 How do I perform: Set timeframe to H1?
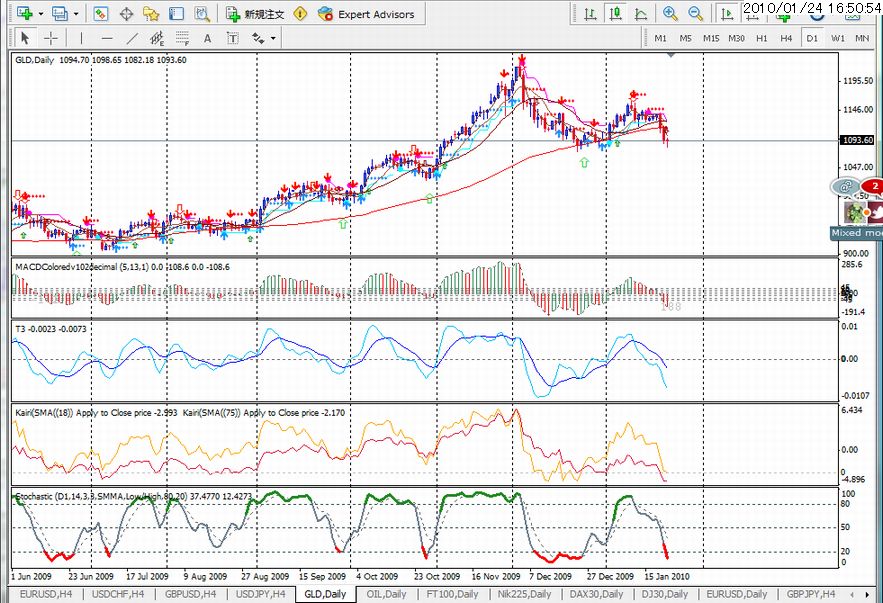761,38
